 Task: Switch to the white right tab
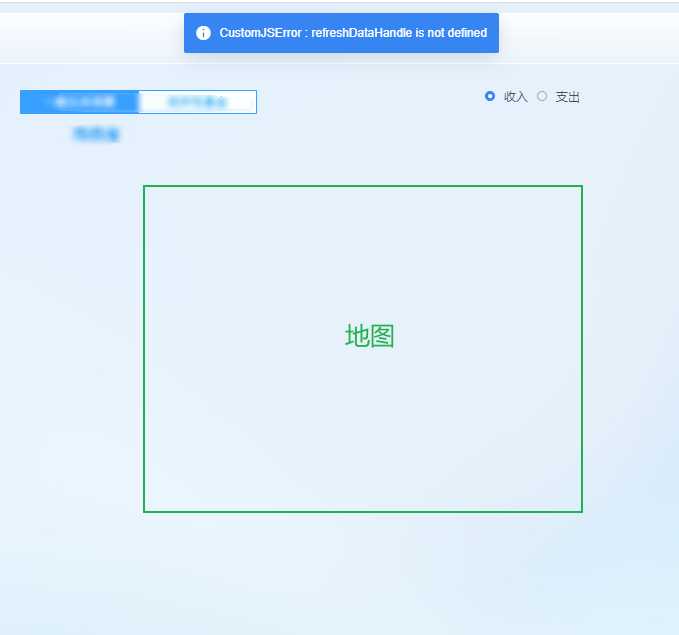pos(197,102)
